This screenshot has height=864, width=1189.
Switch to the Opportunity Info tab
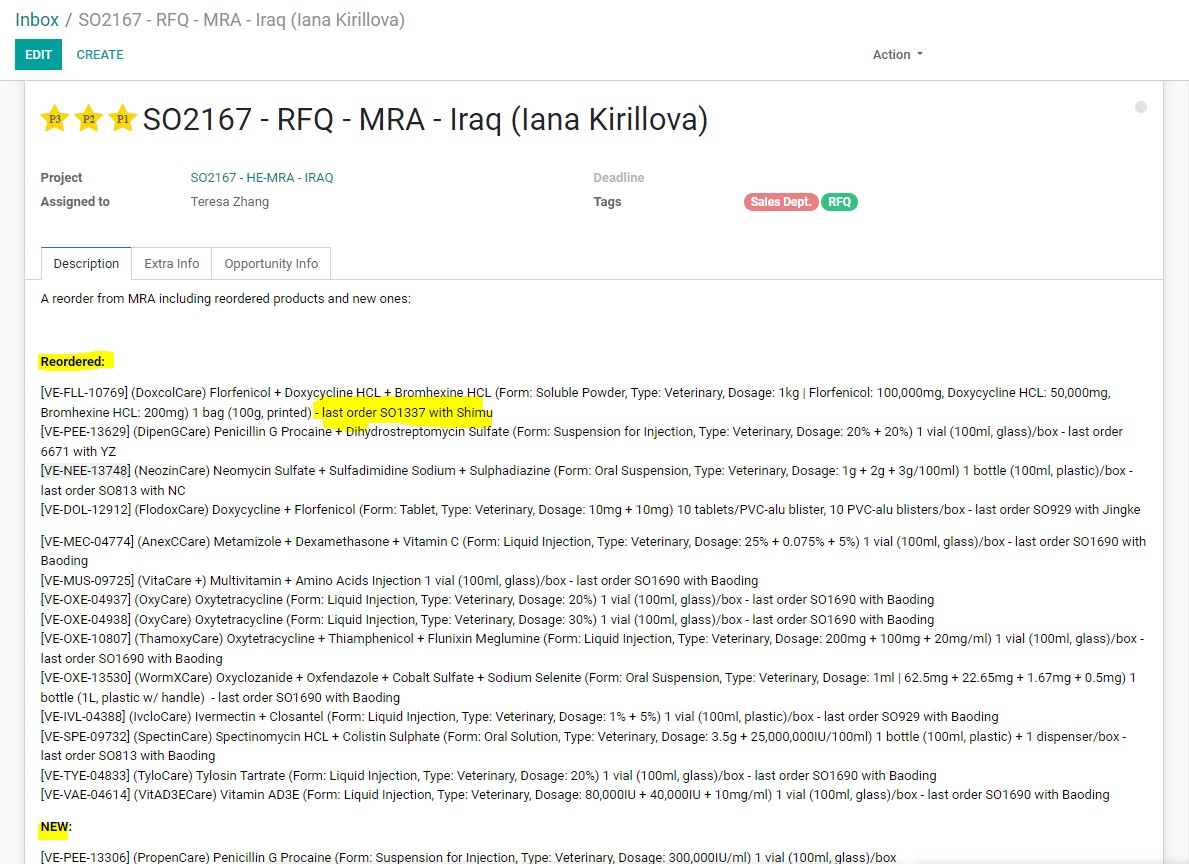(x=271, y=263)
